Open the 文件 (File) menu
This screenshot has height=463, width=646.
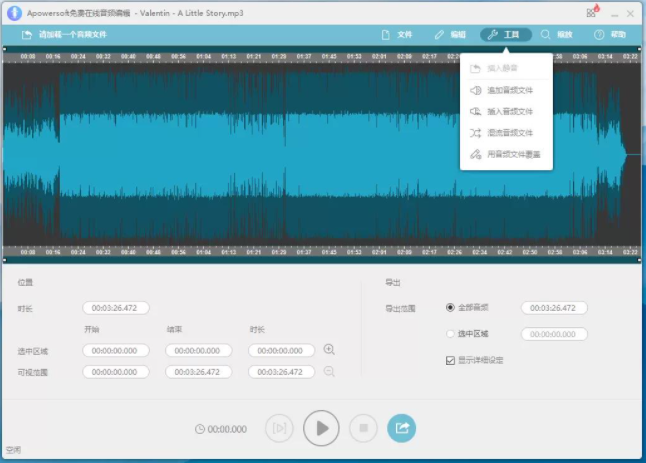point(397,35)
